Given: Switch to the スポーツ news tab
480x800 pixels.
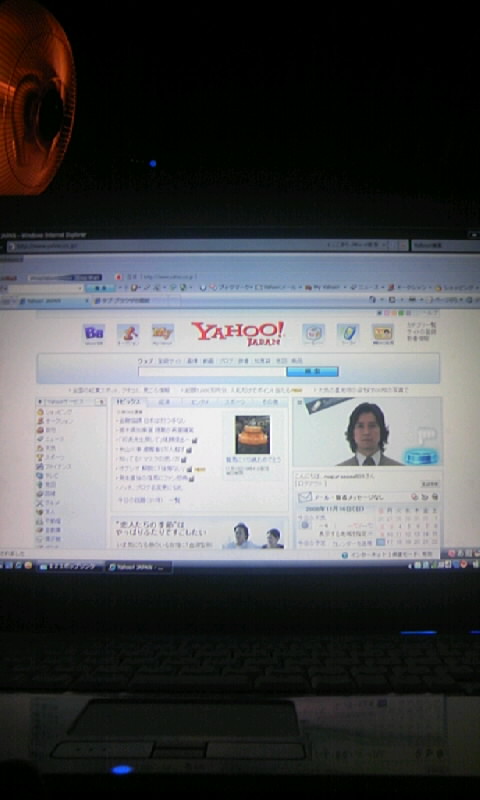Looking at the screenshot, I should tap(235, 402).
